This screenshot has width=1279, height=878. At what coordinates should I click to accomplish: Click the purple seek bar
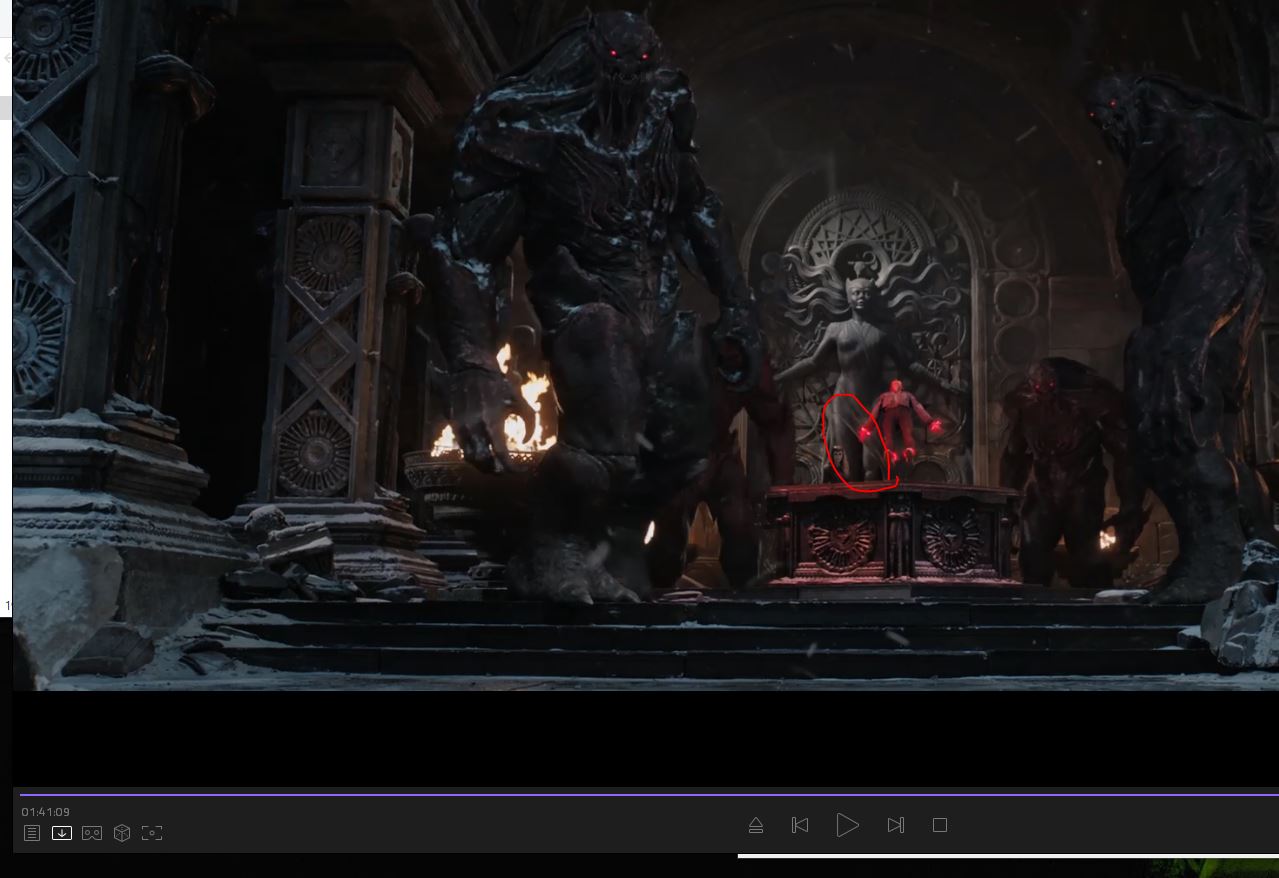pyautogui.click(x=640, y=795)
